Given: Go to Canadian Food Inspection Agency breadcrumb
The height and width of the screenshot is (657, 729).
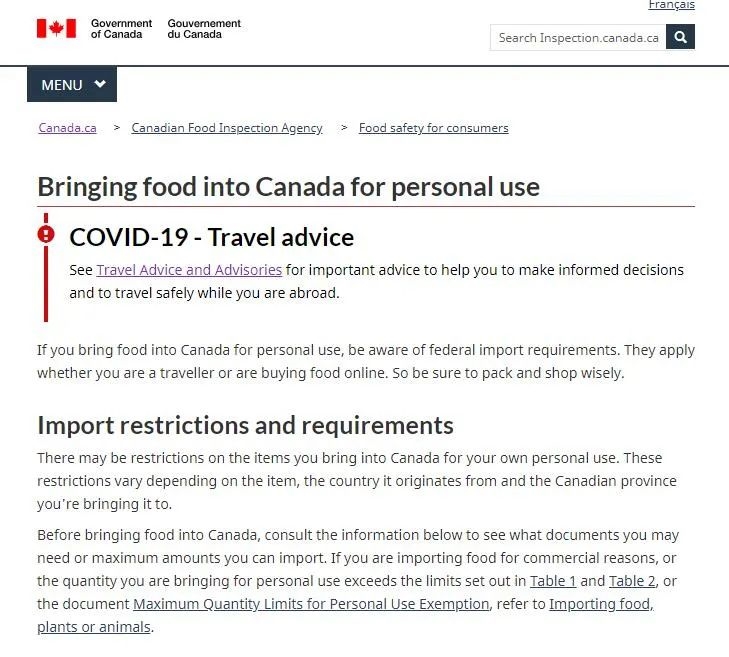Looking at the screenshot, I should 227,128.
